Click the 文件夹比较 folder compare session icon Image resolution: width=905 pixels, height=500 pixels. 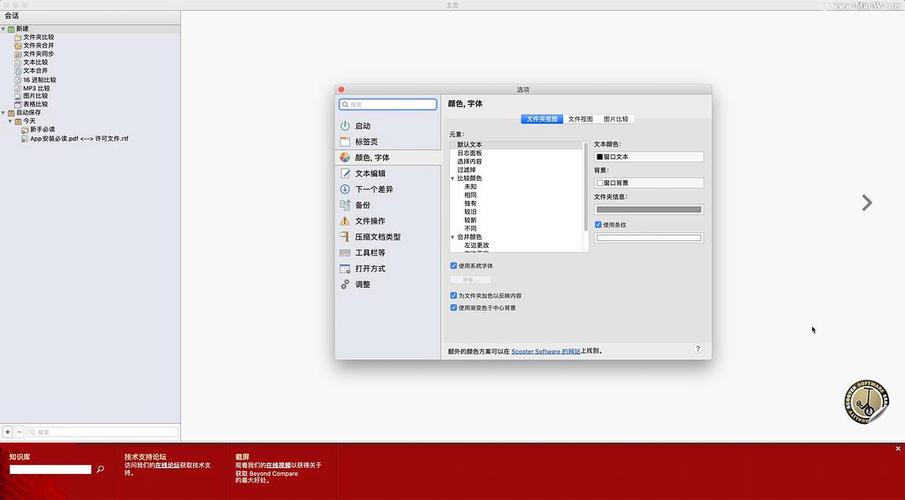18,37
